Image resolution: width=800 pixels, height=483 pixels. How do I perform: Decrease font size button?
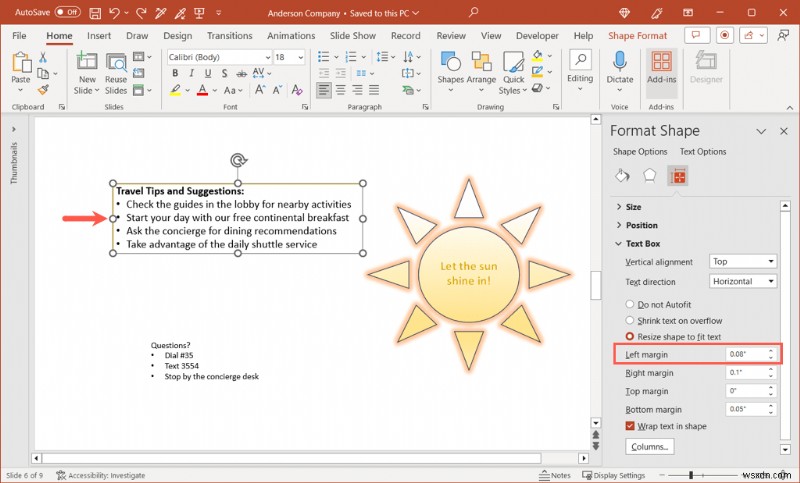pyautogui.click(x=278, y=90)
